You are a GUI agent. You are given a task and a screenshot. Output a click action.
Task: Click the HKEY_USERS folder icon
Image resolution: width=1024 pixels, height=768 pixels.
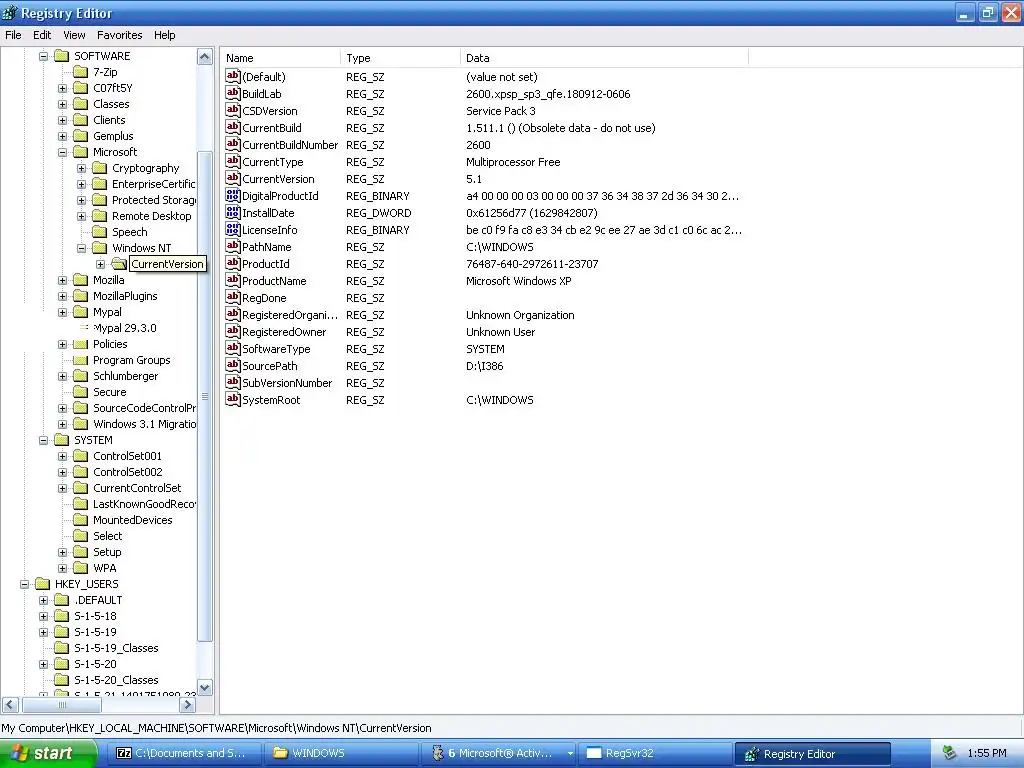(42, 584)
